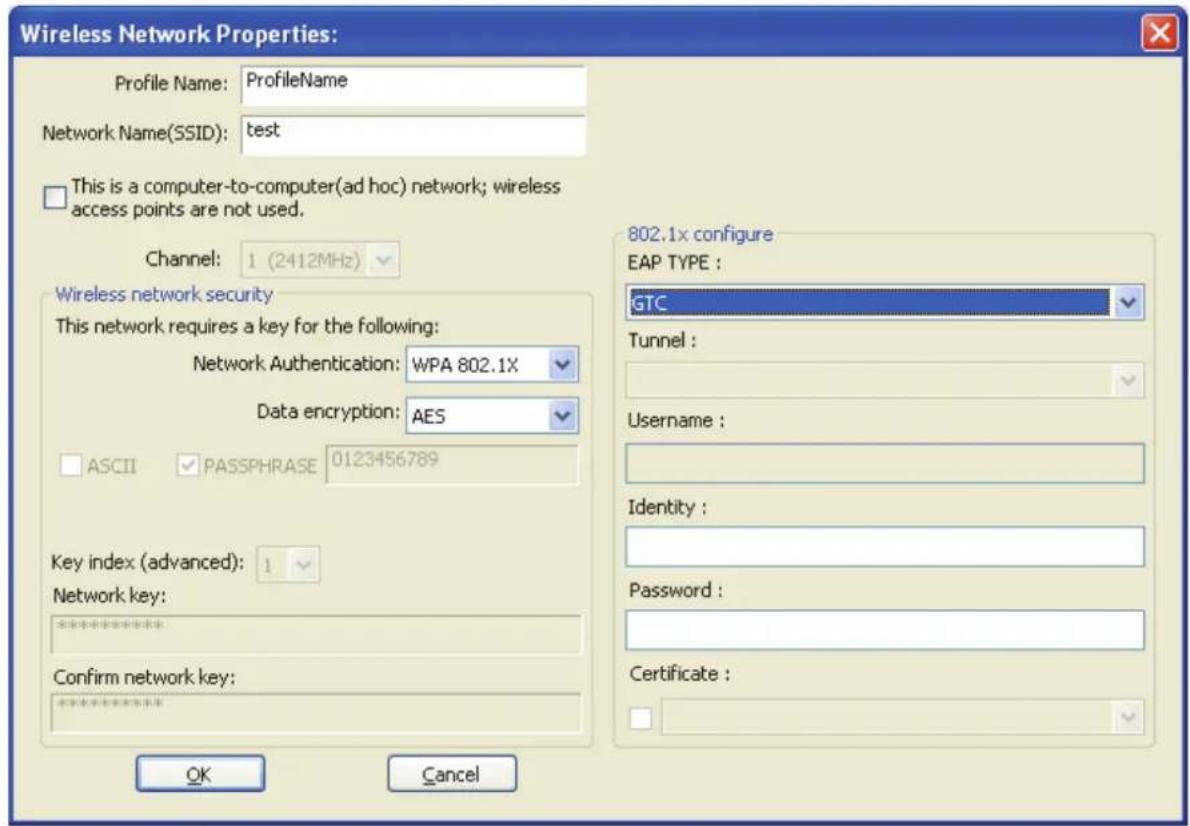Open the Tunnel dropdown

[x=885, y=381]
